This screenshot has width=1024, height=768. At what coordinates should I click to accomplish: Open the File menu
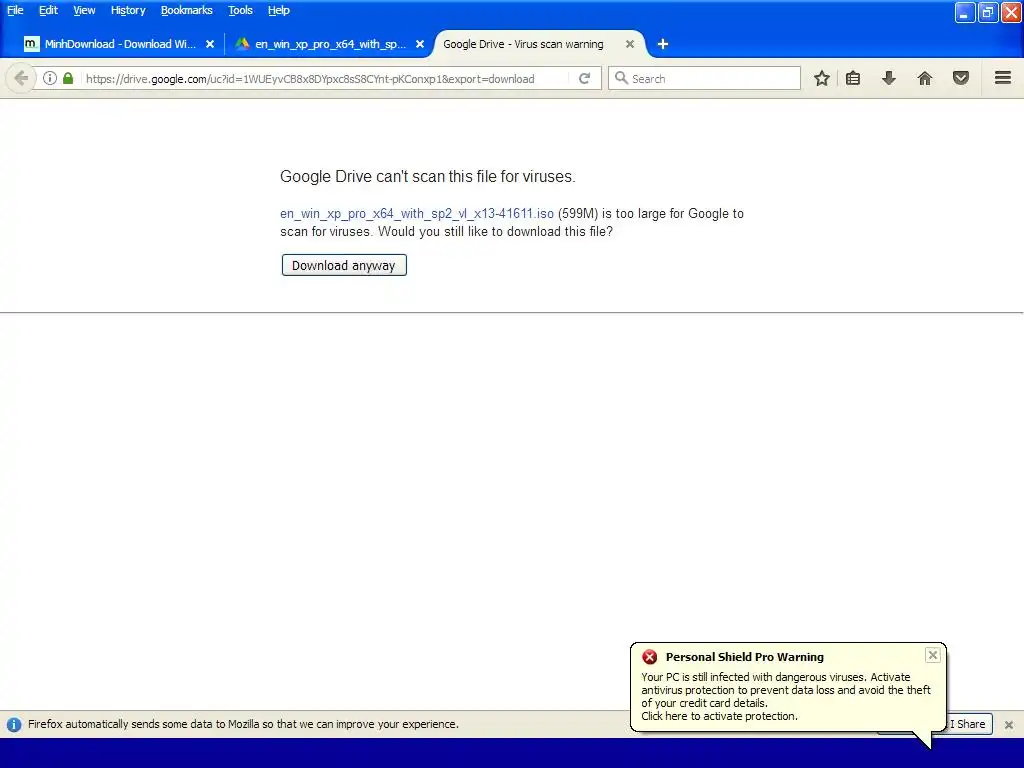coord(15,10)
